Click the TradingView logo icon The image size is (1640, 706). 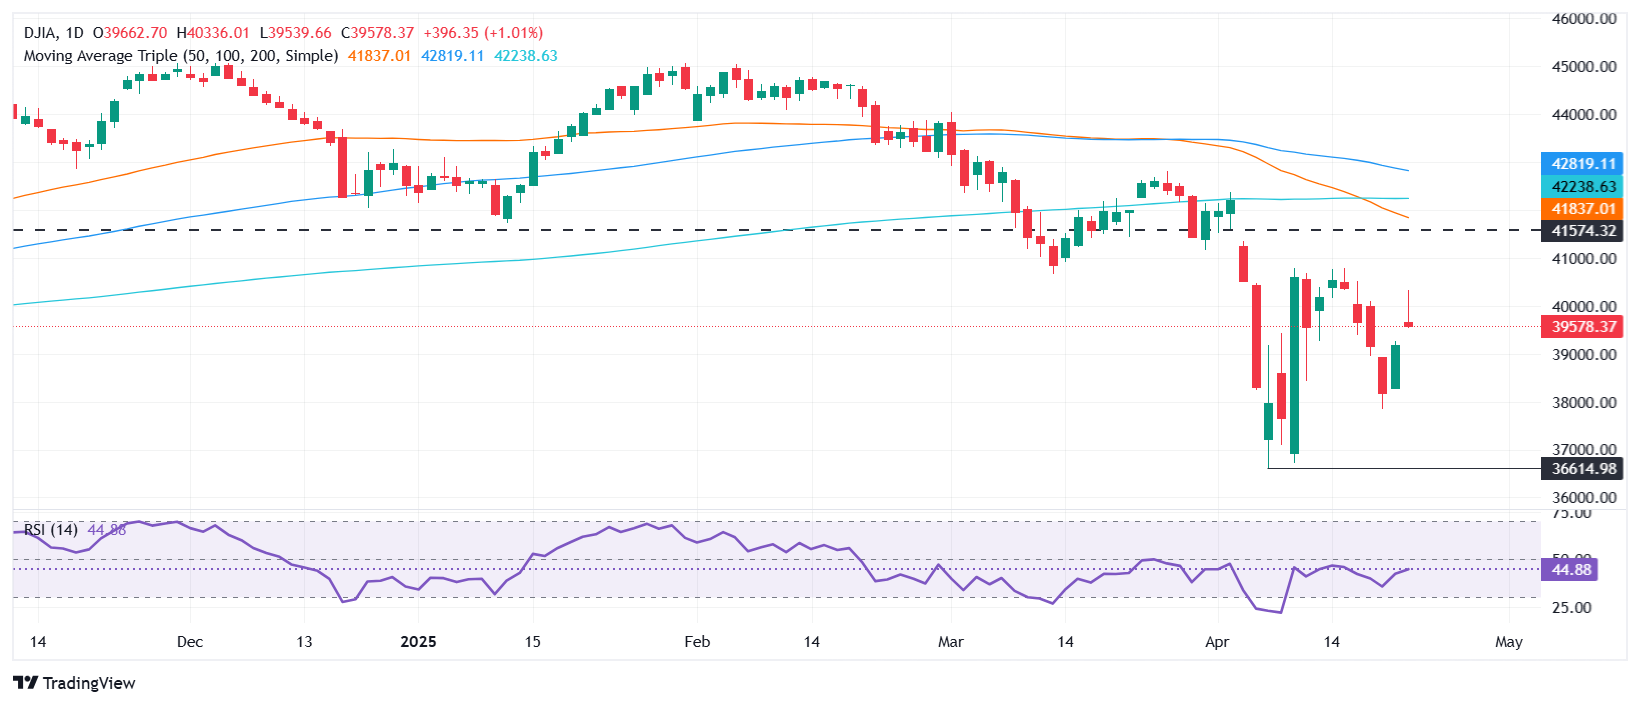click(25, 683)
